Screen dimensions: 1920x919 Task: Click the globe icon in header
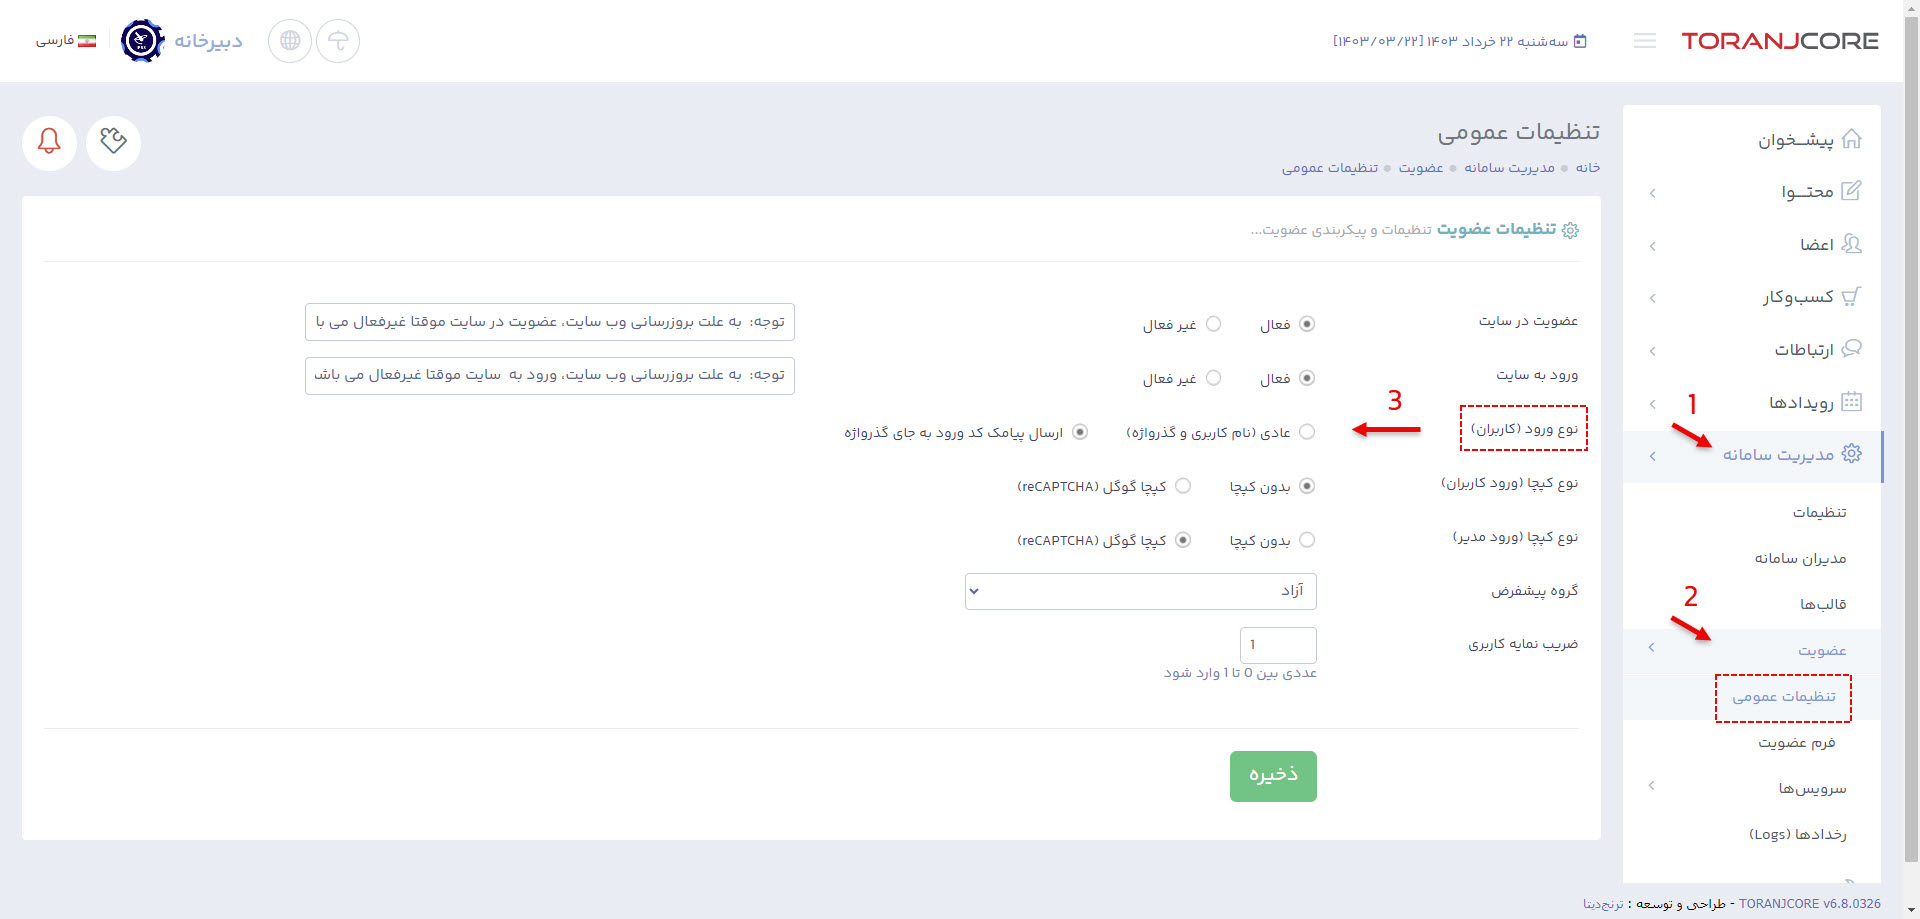pos(290,41)
